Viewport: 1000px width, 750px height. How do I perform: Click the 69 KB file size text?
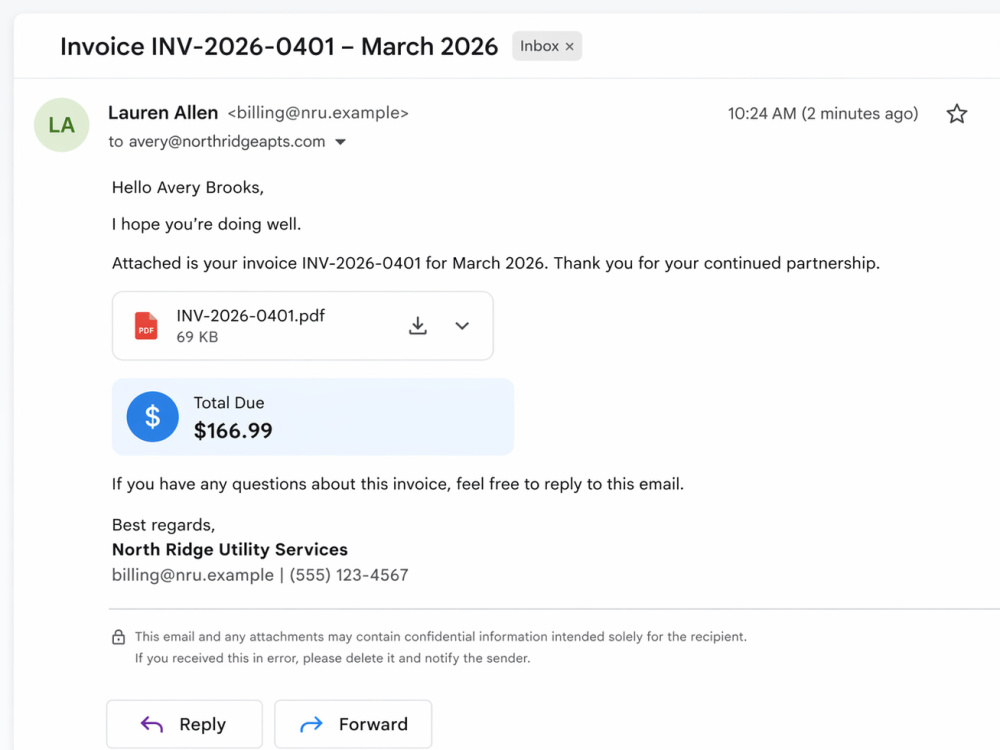click(197, 337)
